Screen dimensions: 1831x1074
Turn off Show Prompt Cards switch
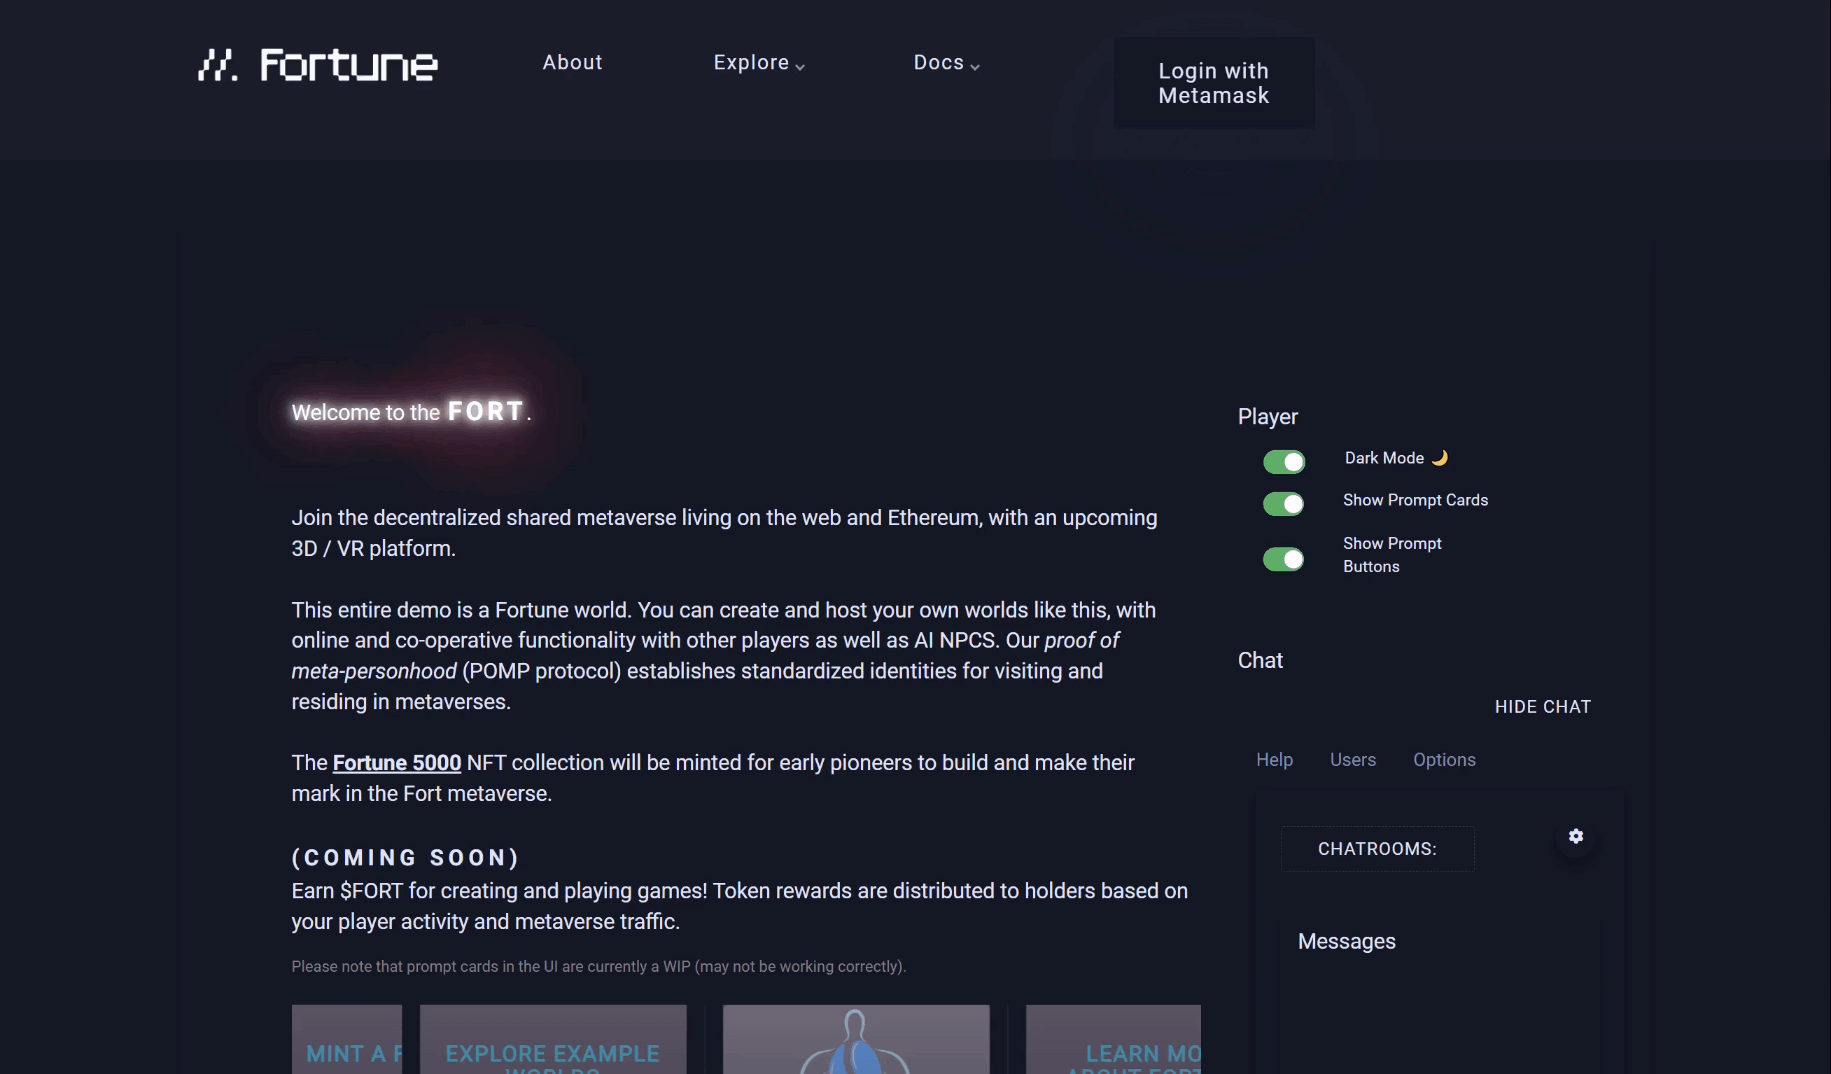point(1284,504)
